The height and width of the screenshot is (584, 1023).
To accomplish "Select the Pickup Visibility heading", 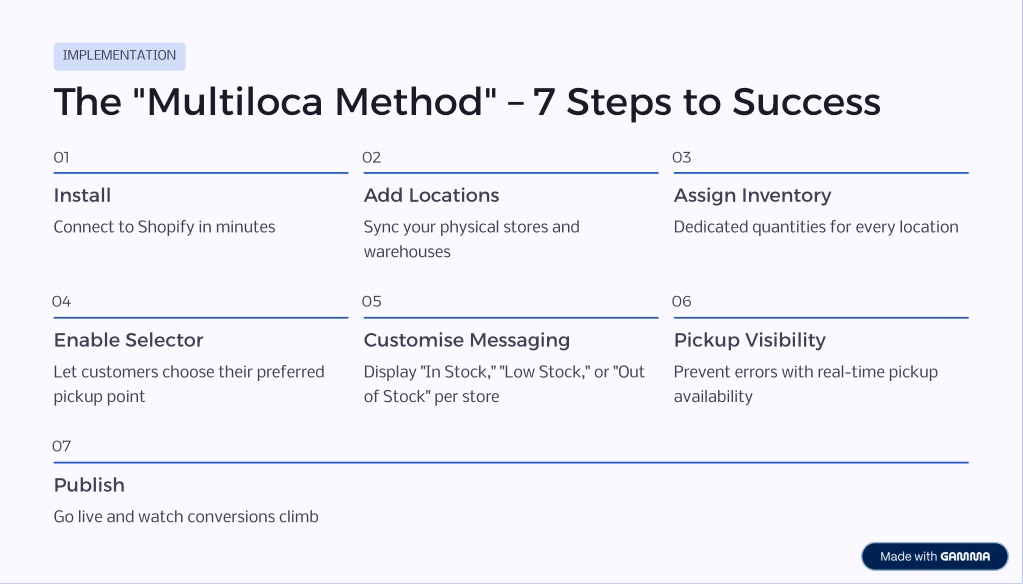I will tap(749, 340).
